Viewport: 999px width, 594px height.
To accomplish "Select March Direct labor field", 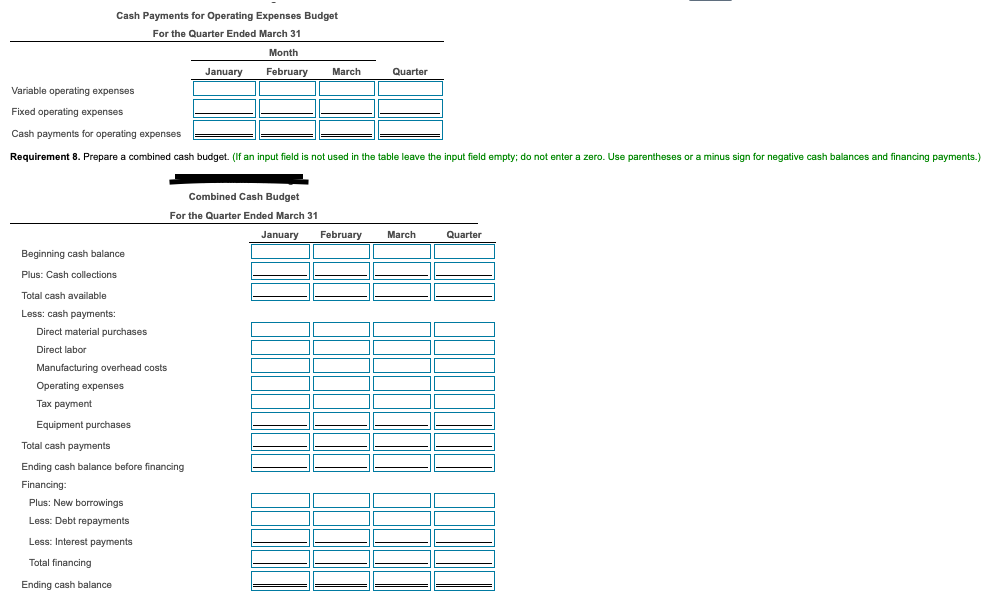I will 402,347.
